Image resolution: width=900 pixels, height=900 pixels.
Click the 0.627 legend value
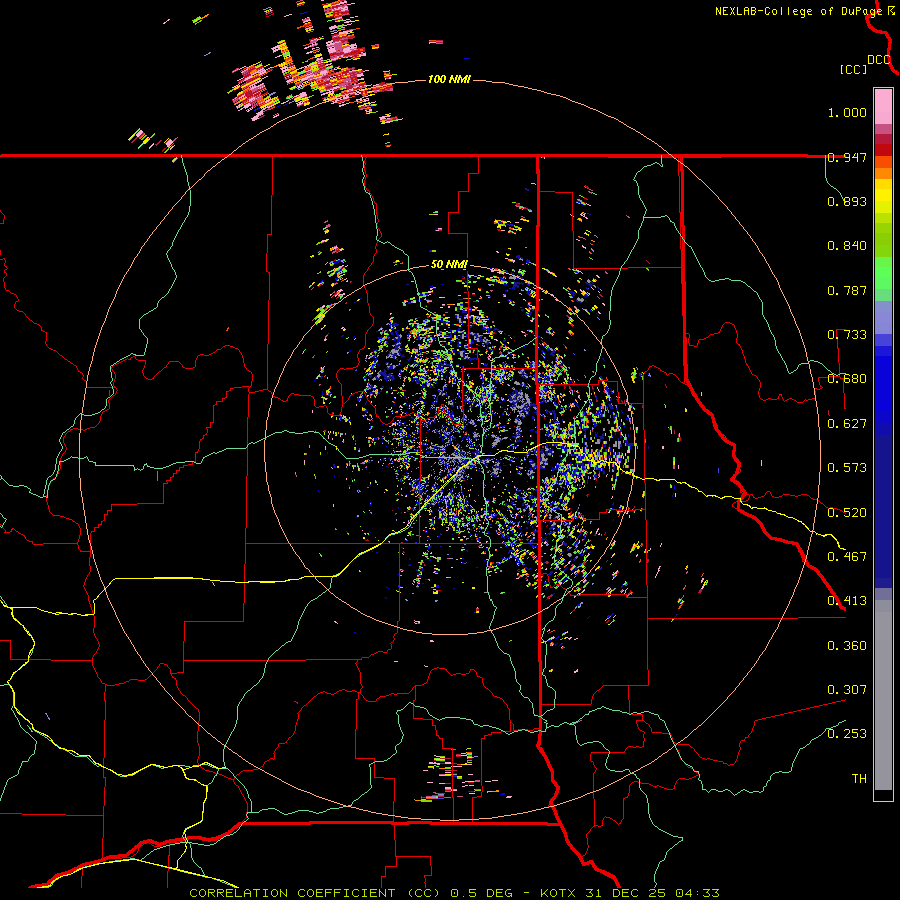tap(847, 424)
